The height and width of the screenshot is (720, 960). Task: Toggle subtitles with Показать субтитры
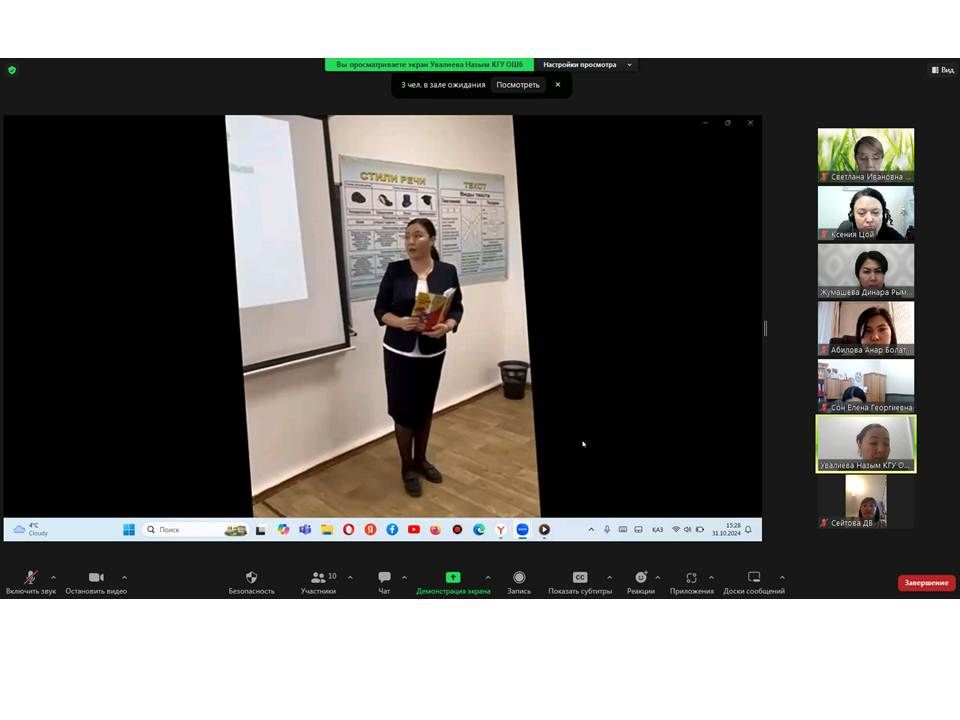(580, 578)
